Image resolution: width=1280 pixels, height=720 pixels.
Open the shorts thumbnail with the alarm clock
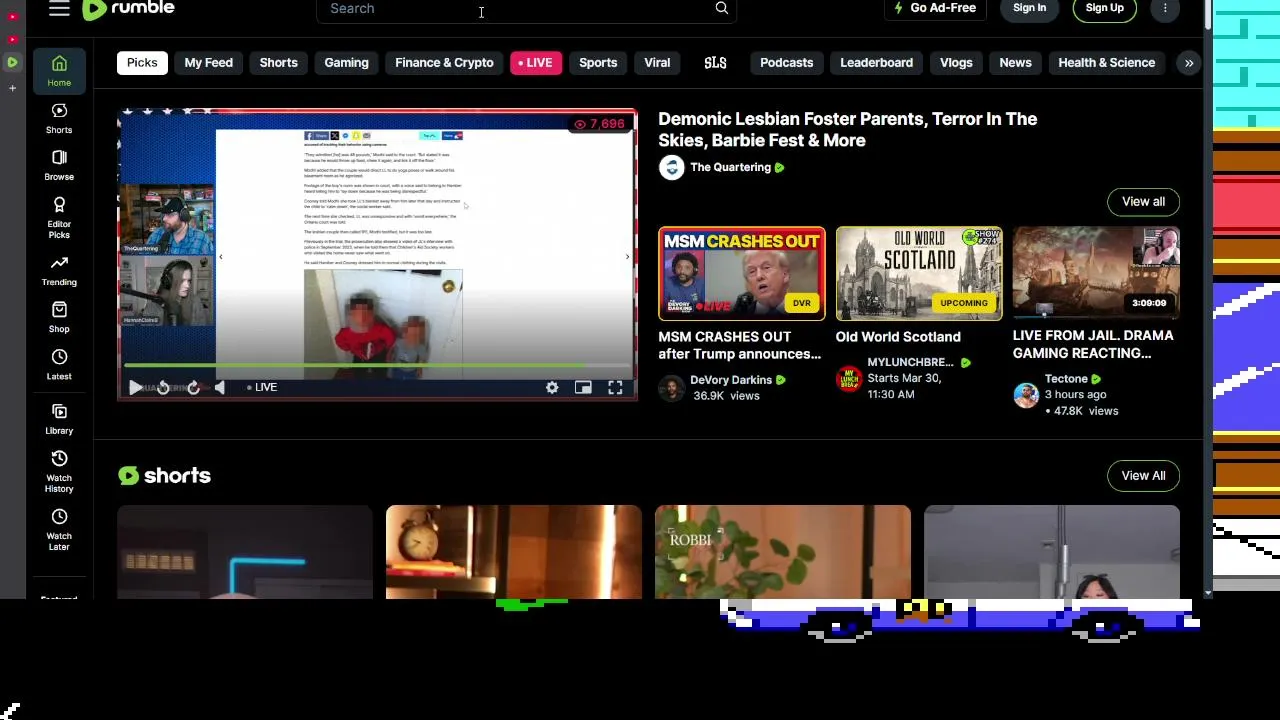click(514, 552)
